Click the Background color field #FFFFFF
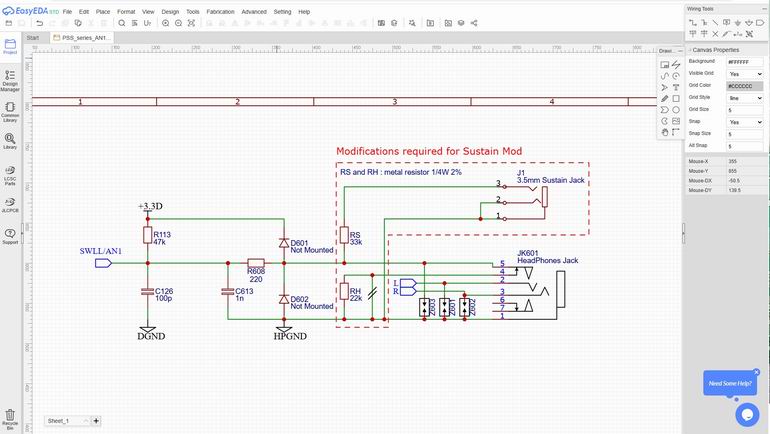The image size is (770, 434). point(745,62)
